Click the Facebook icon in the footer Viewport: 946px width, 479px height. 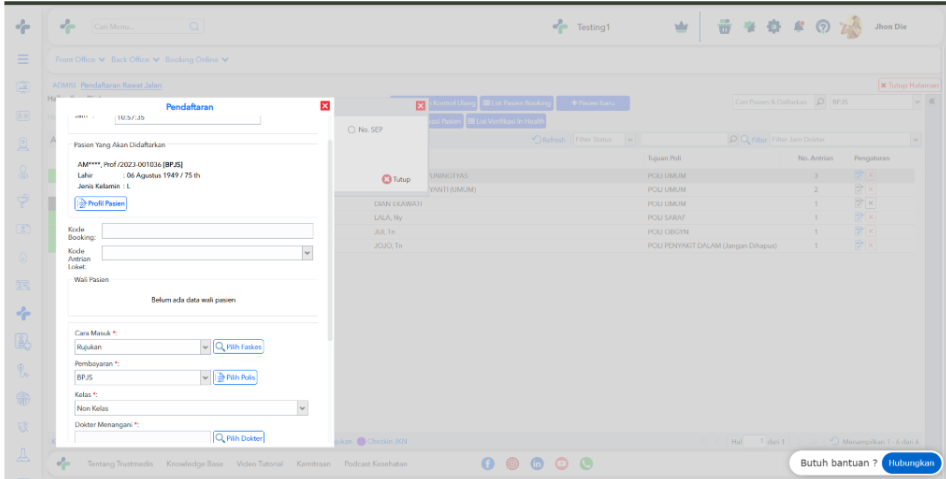(487, 463)
